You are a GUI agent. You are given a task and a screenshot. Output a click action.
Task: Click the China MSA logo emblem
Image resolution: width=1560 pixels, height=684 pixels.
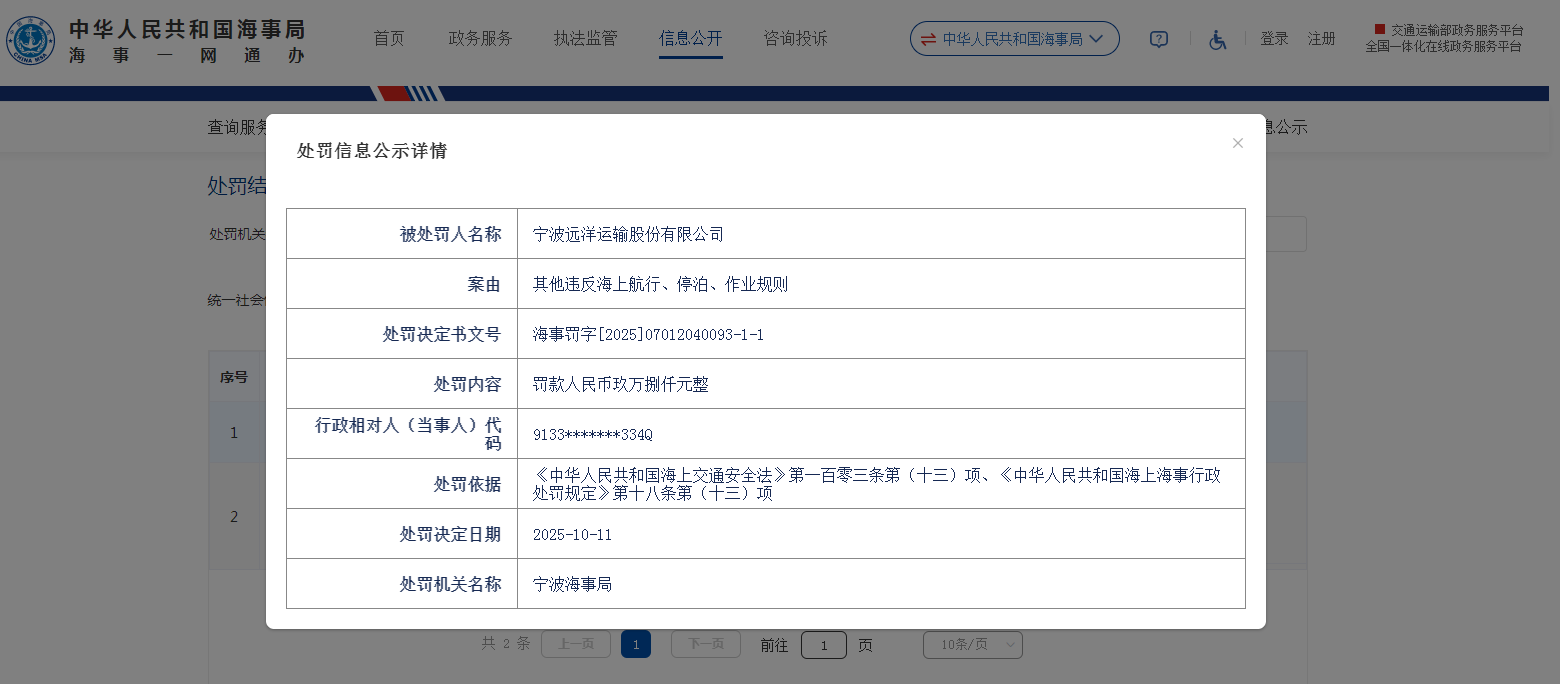click(x=31, y=40)
